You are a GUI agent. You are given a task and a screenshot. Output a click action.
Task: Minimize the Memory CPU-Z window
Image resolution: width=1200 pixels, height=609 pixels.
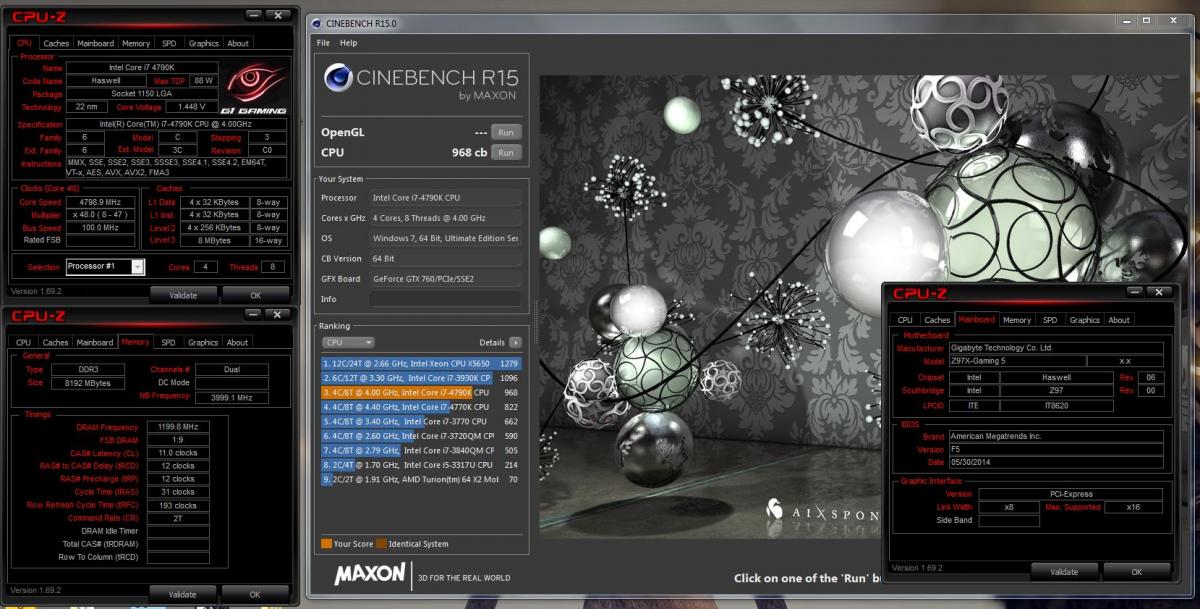click(x=252, y=315)
